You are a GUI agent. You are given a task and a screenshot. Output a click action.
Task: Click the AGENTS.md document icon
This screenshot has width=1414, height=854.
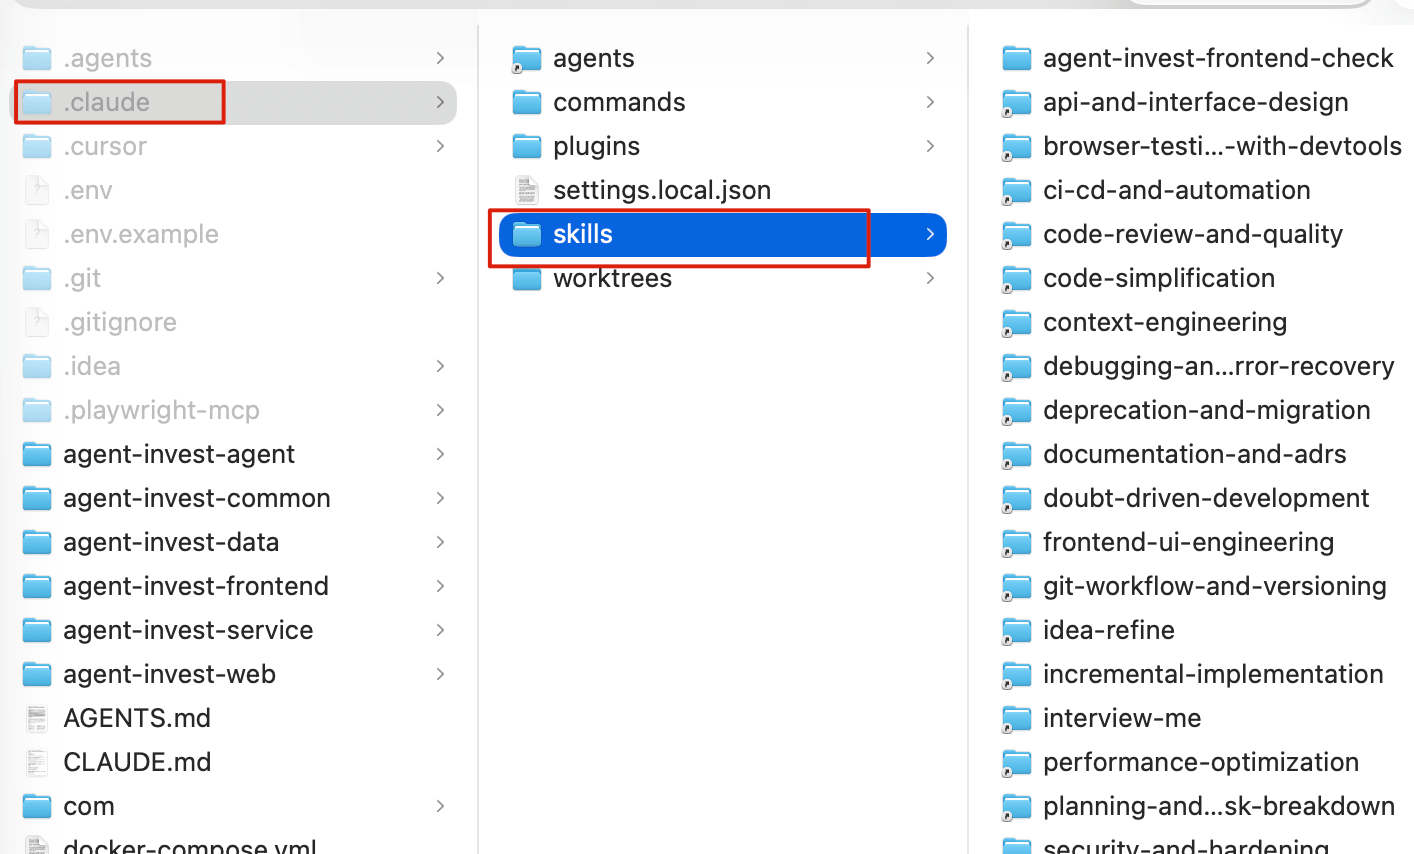coord(37,718)
